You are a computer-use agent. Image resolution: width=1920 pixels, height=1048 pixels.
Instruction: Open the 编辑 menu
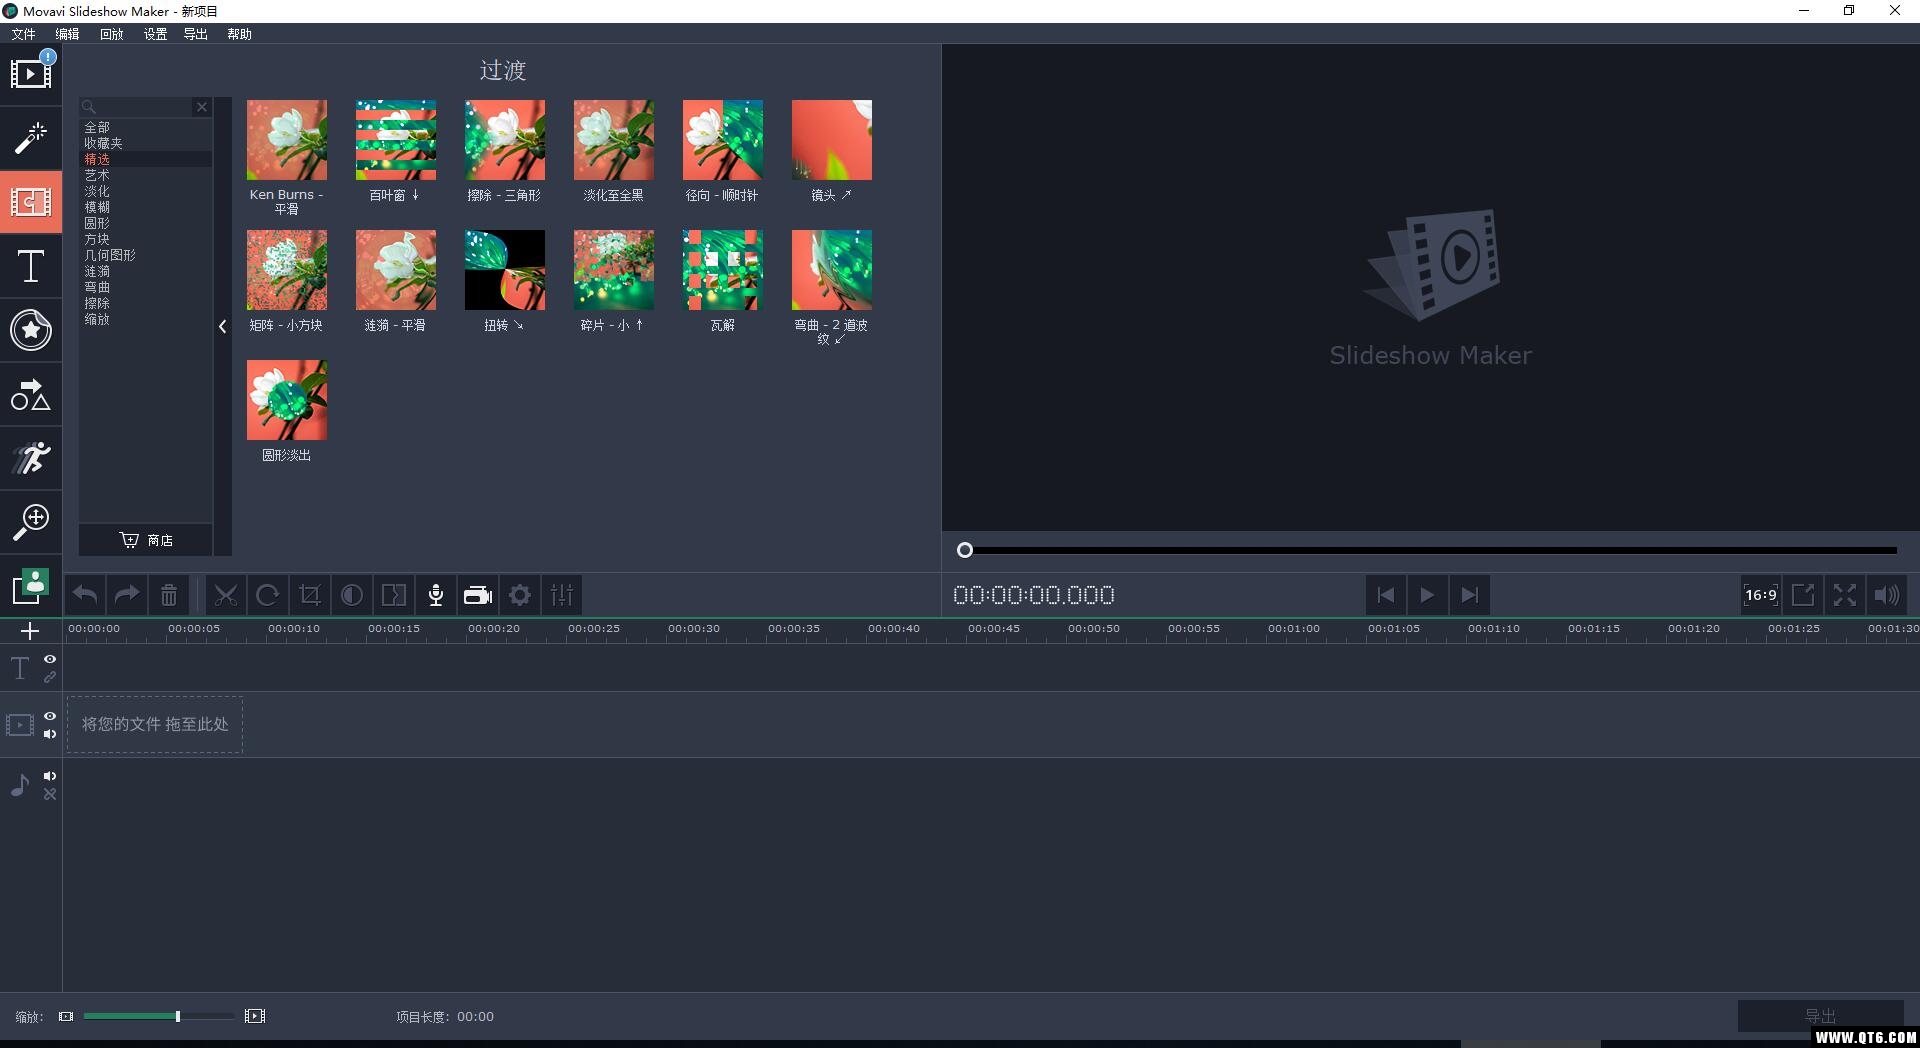tap(67, 34)
